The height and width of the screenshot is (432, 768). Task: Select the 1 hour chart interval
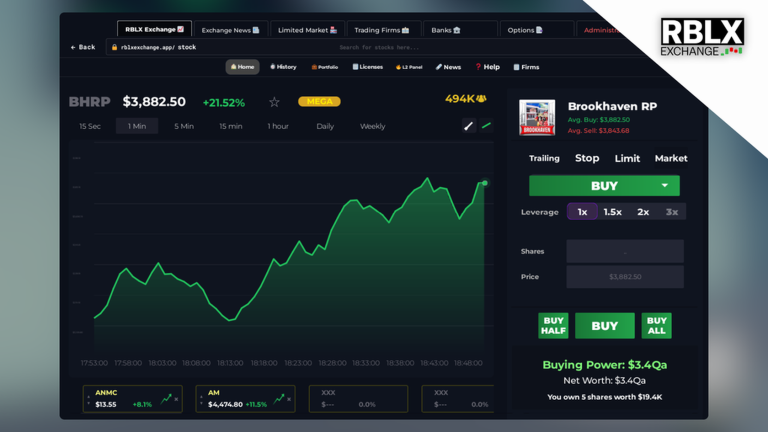point(278,126)
